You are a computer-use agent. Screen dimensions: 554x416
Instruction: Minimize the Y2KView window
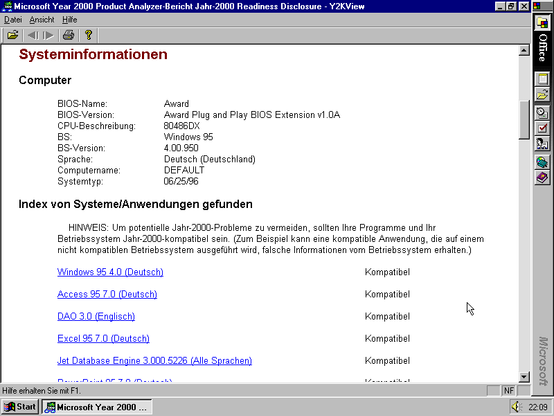click(500, 6)
